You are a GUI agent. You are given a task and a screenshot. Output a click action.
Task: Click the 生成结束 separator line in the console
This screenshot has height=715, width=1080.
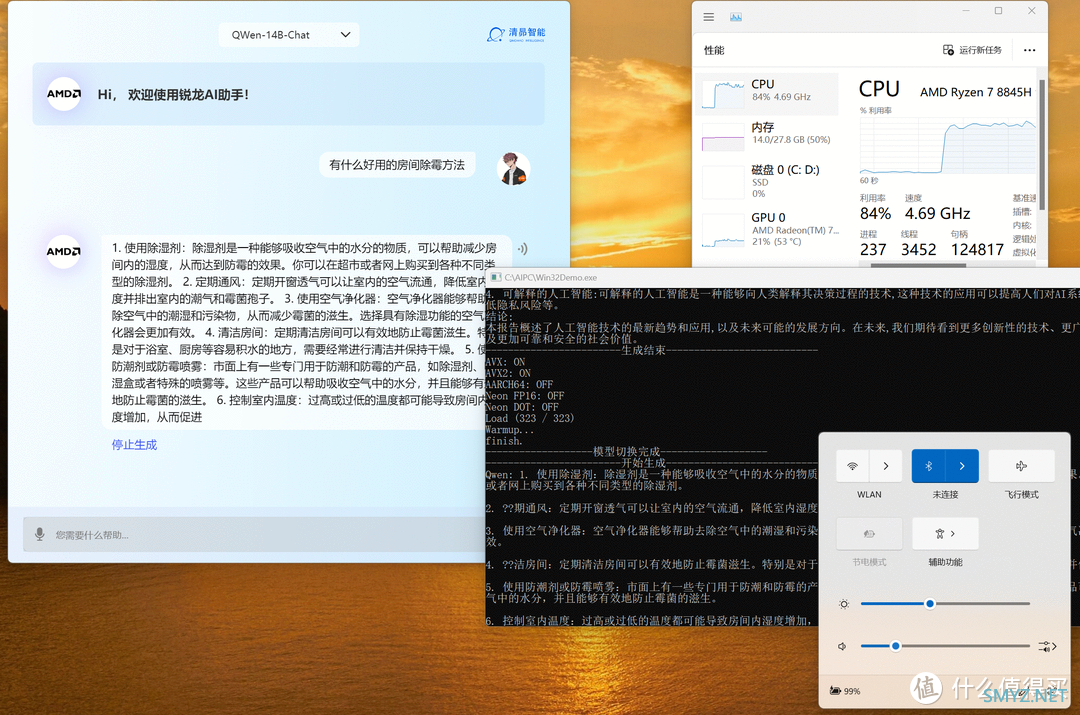click(x=652, y=350)
